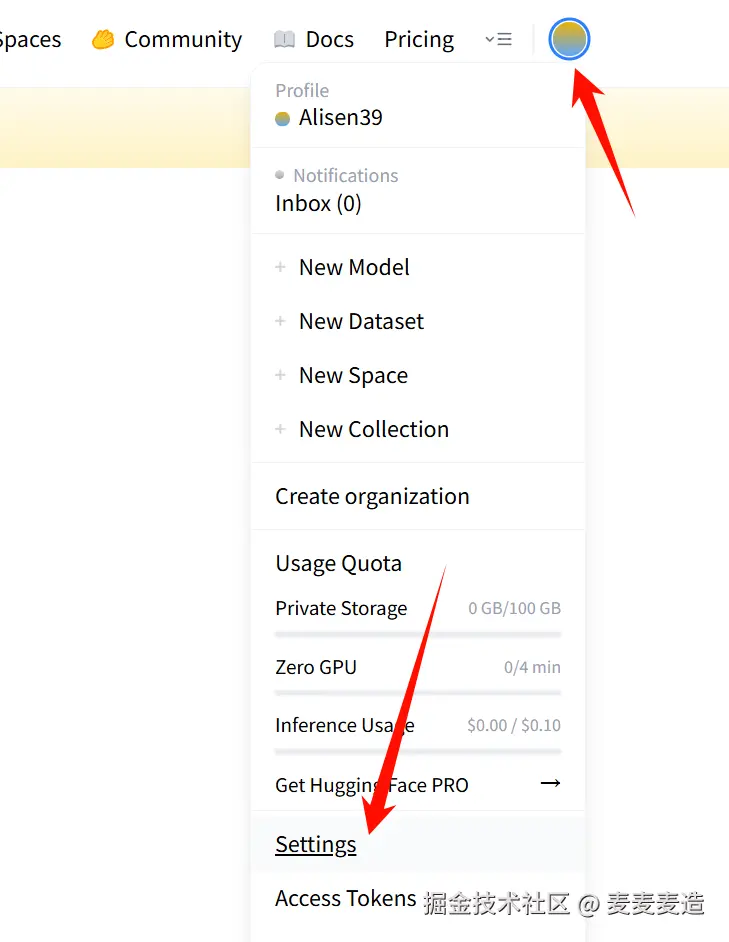Open the Pricing page
Viewport: 729px width, 942px height.
(x=419, y=40)
